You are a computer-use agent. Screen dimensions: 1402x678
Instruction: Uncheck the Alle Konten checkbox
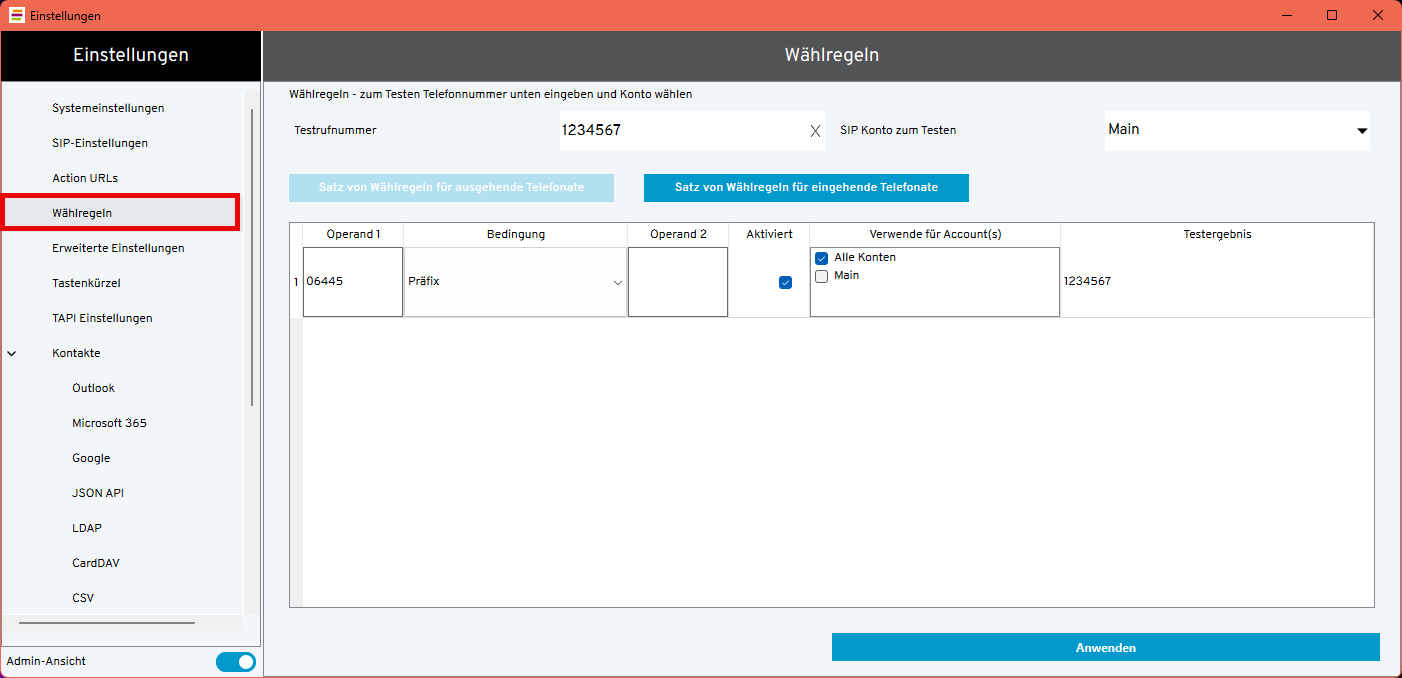pyautogui.click(x=822, y=258)
